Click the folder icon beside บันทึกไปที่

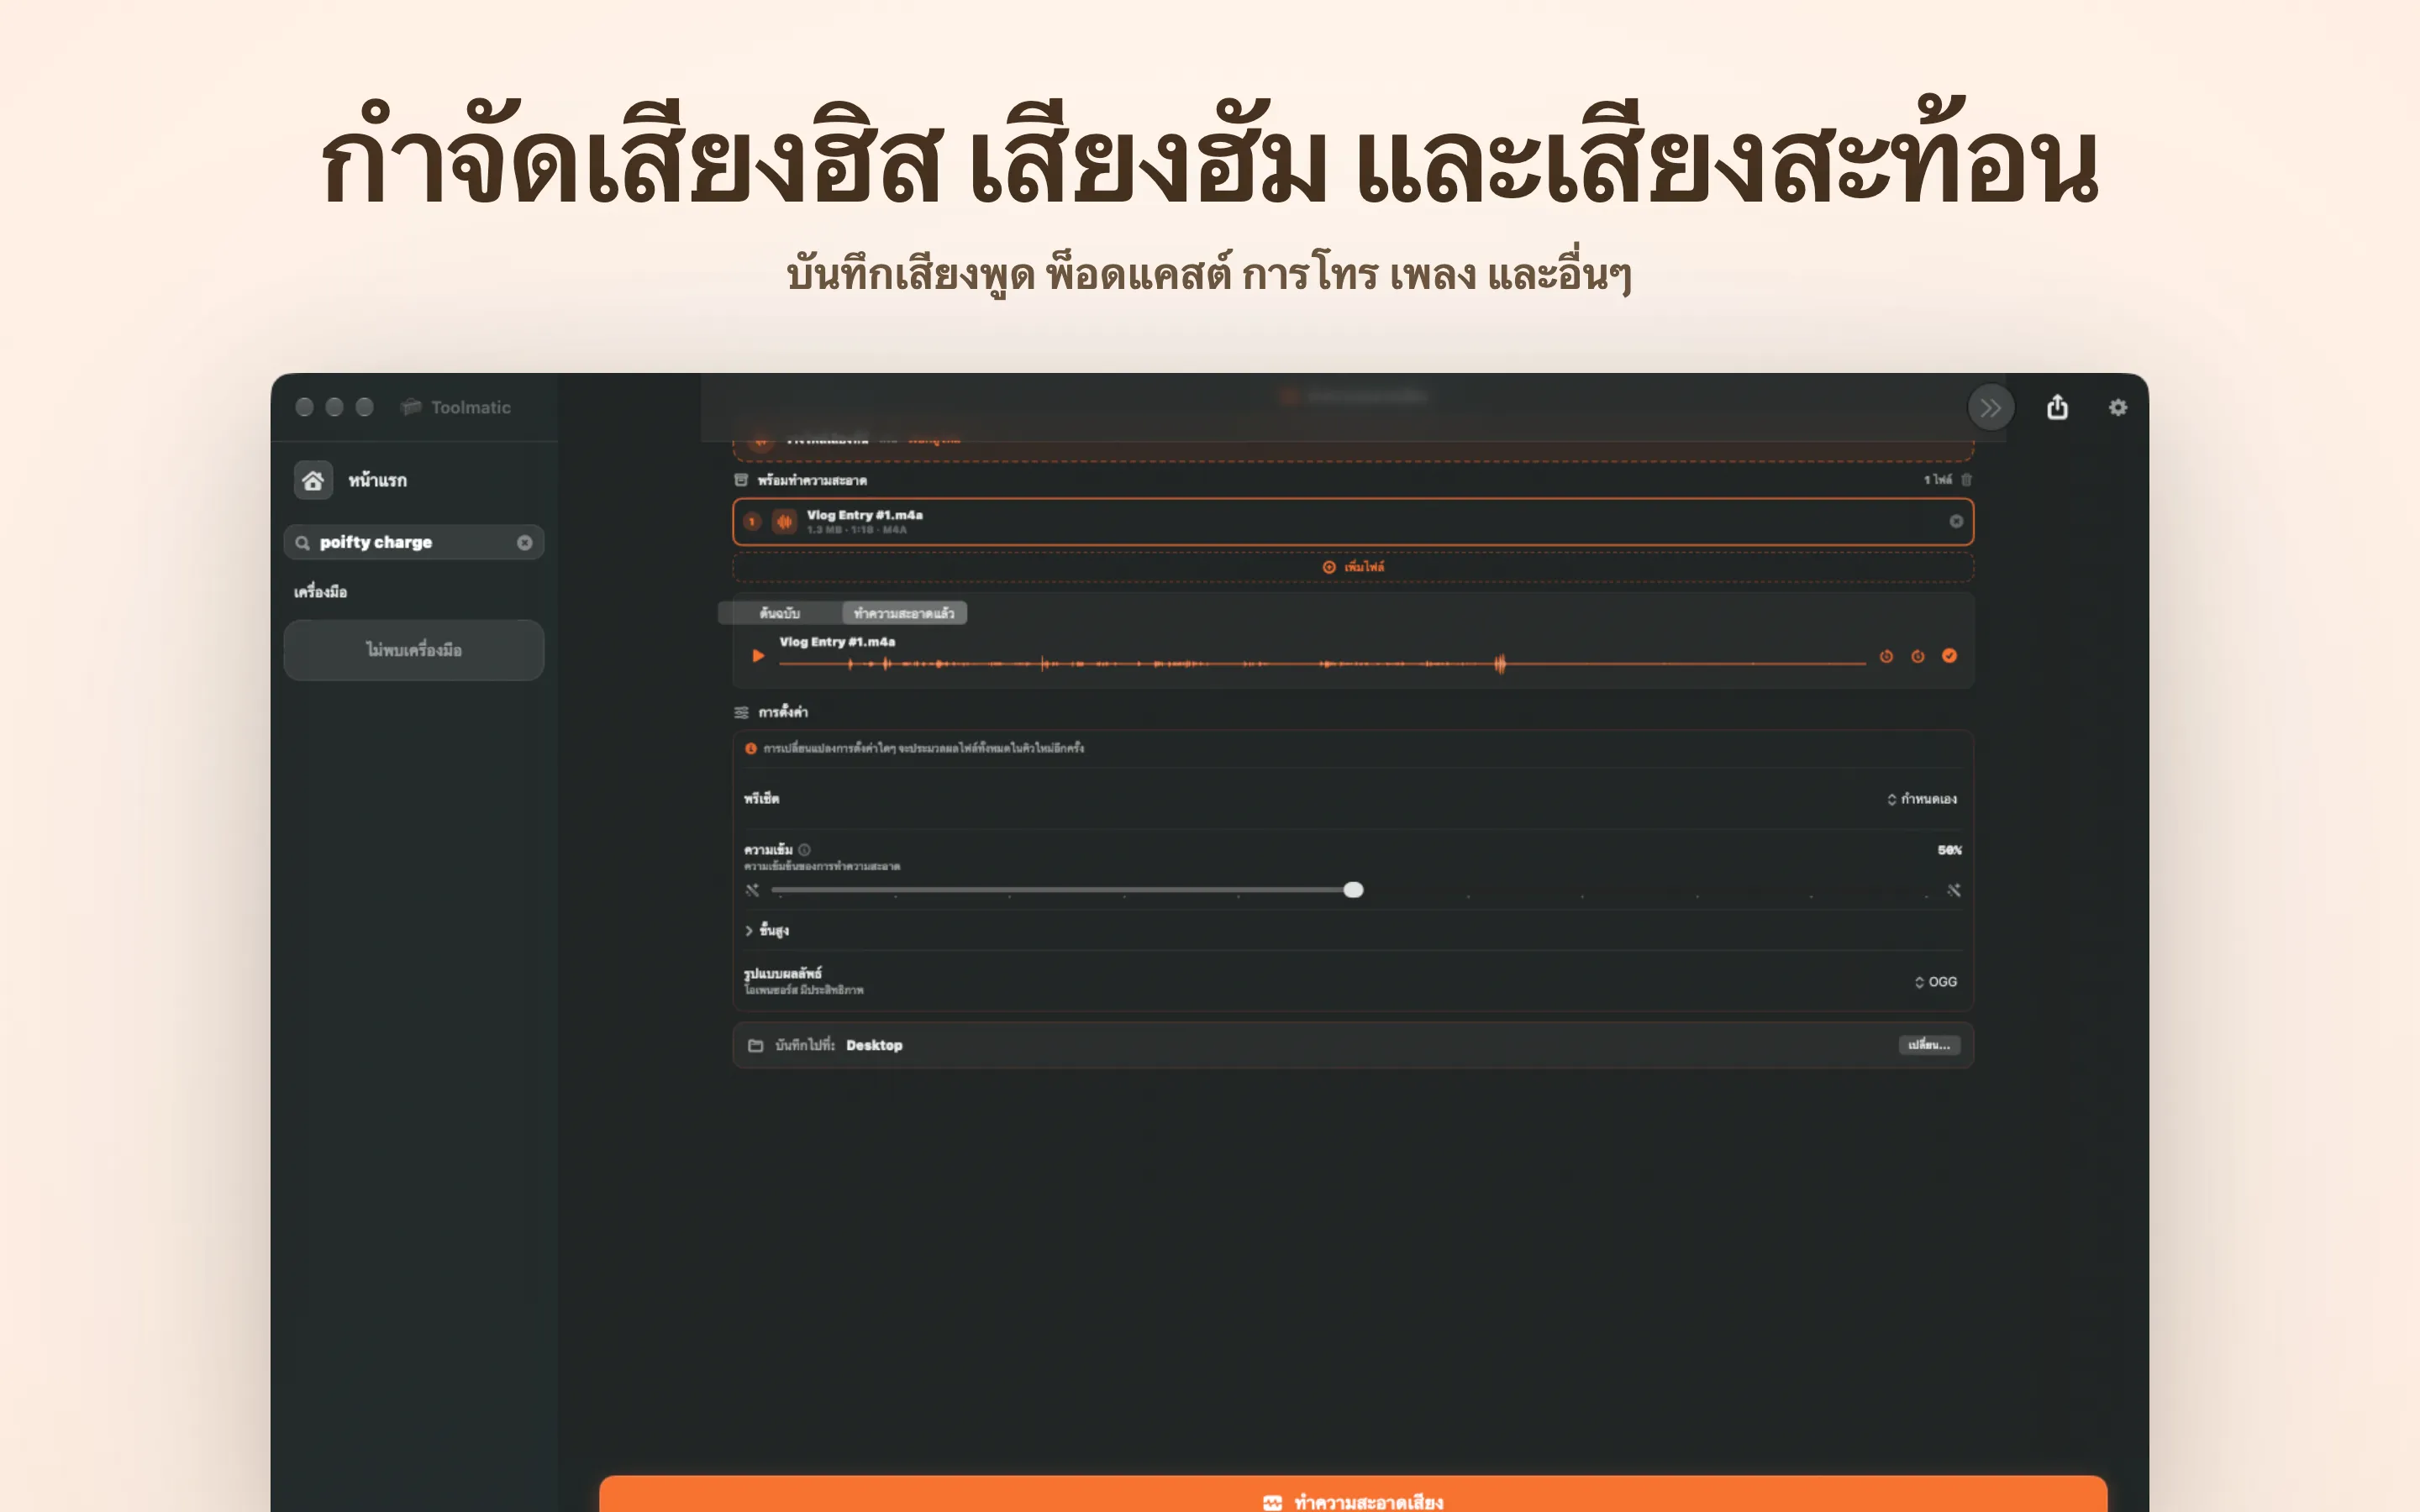click(755, 1046)
